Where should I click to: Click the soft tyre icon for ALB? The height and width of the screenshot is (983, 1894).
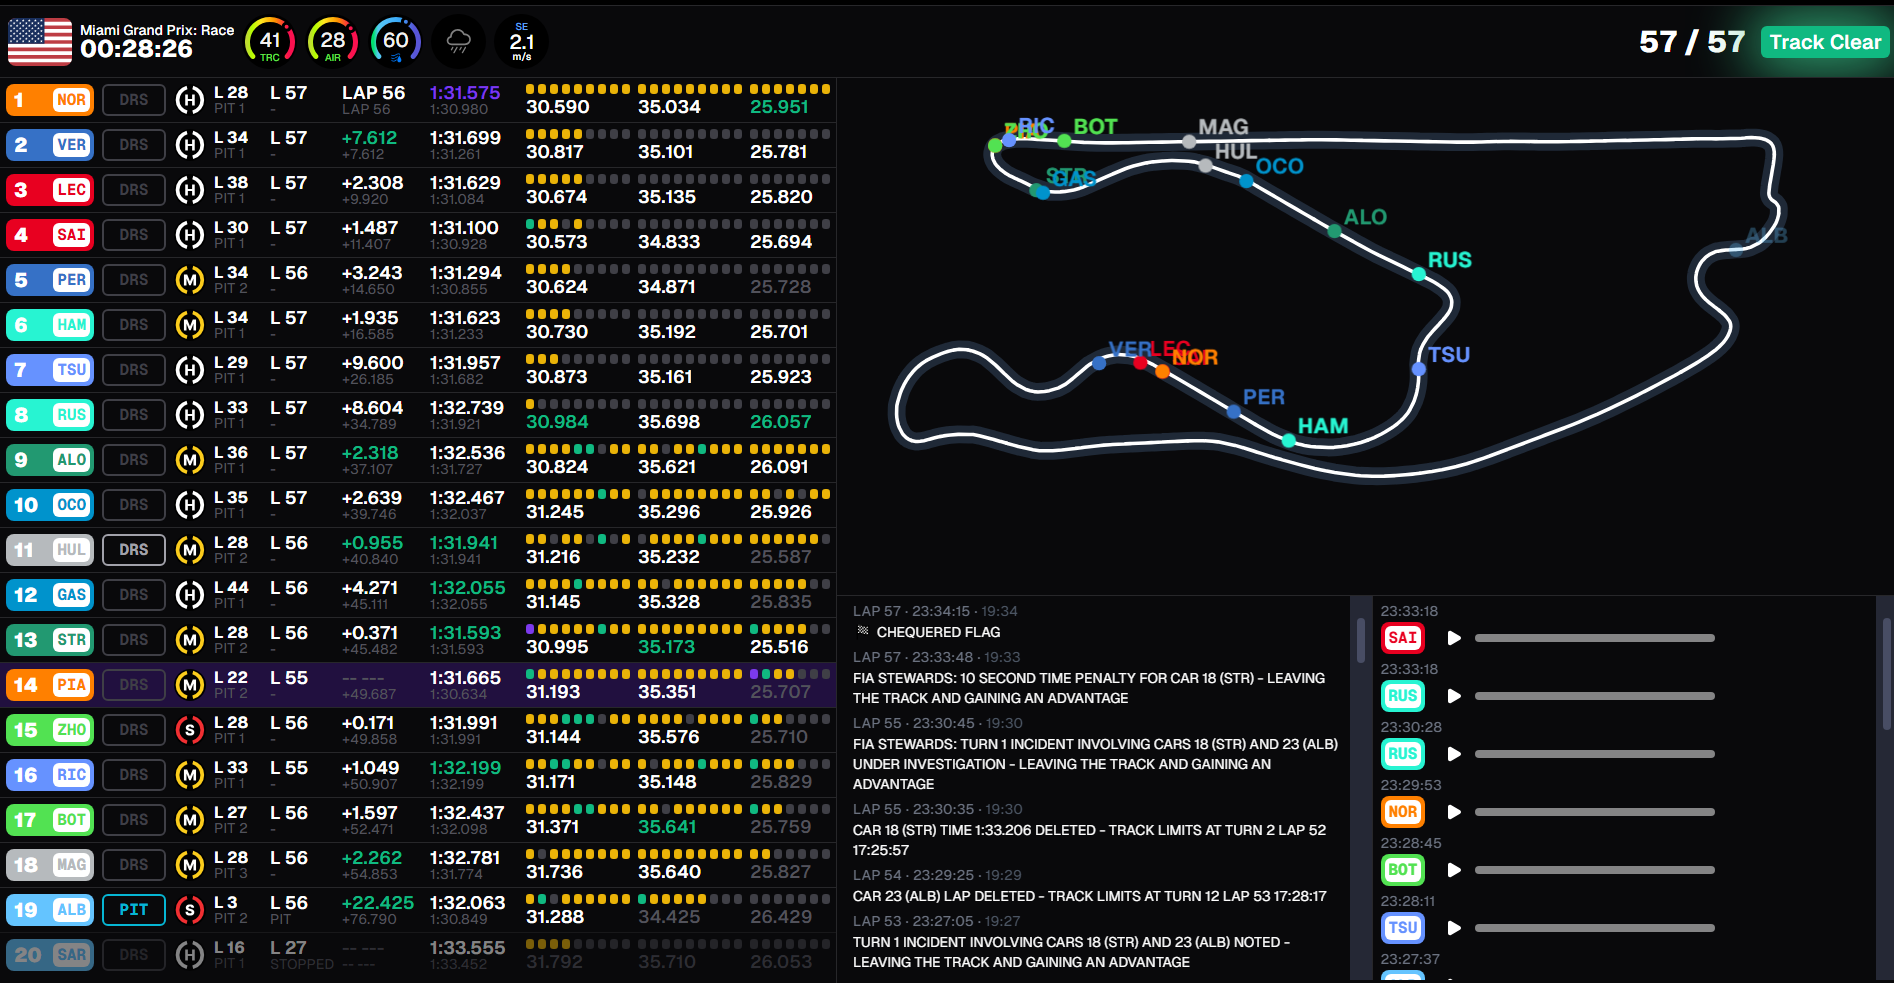point(190,910)
